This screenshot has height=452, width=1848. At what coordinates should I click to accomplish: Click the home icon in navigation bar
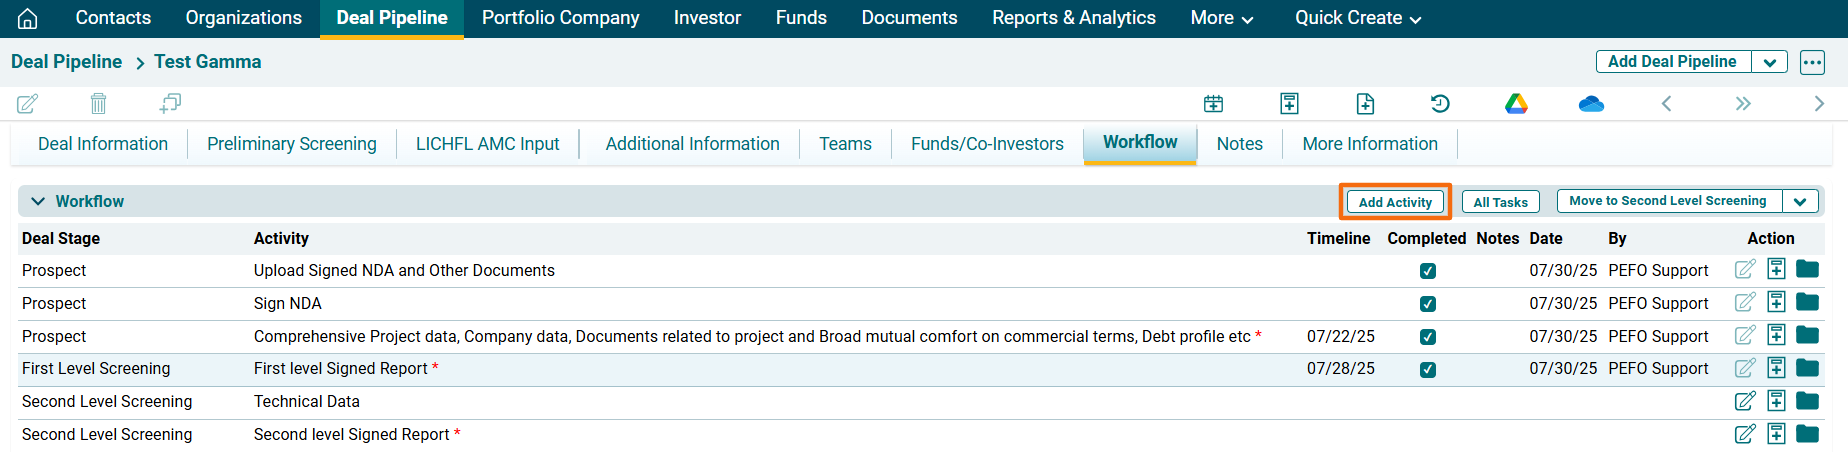(x=28, y=18)
